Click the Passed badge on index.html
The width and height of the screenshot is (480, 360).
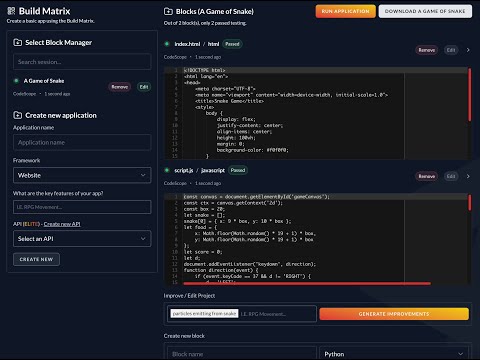[x=232, y=44]
